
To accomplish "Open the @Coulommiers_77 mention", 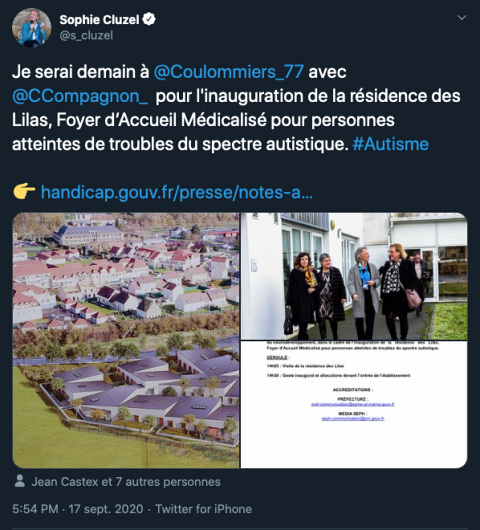I will tap(229, 72).
